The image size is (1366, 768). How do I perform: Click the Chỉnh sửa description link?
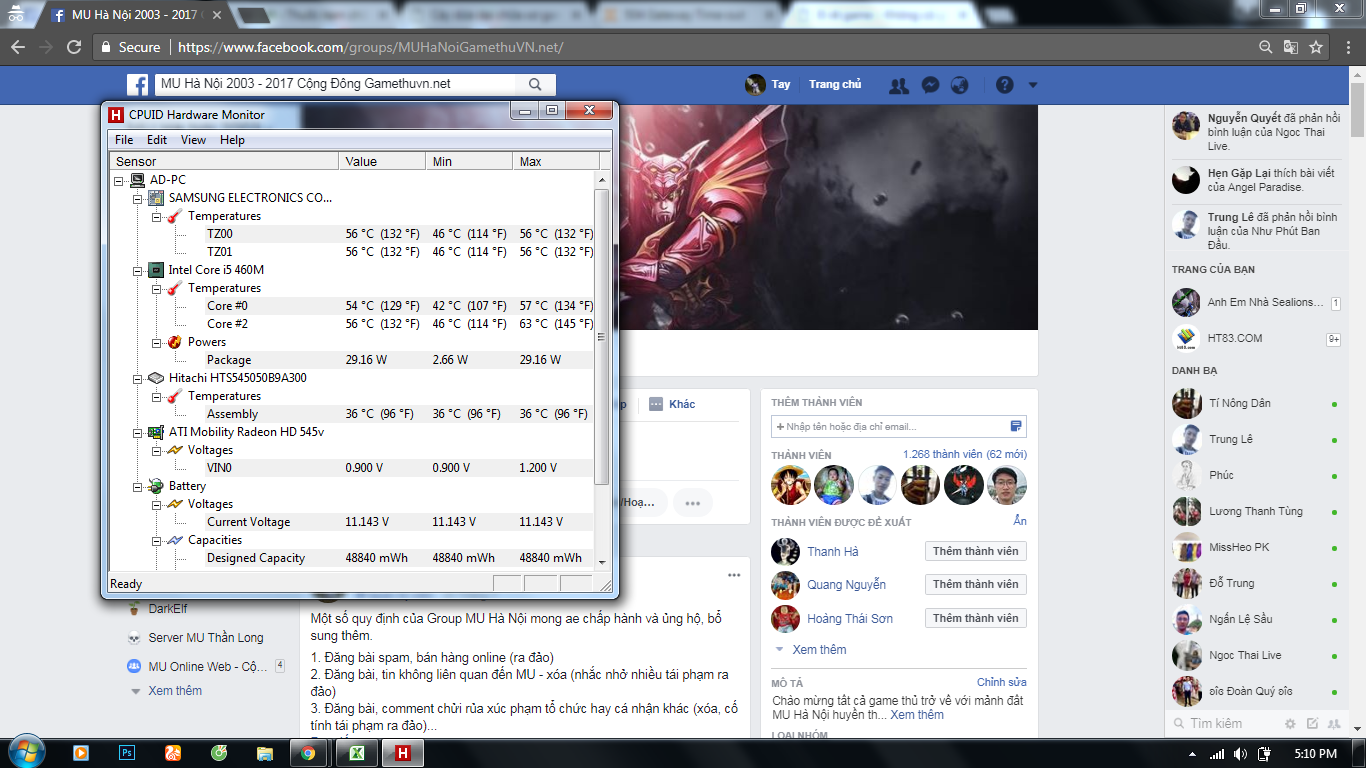click(1001, 682)
